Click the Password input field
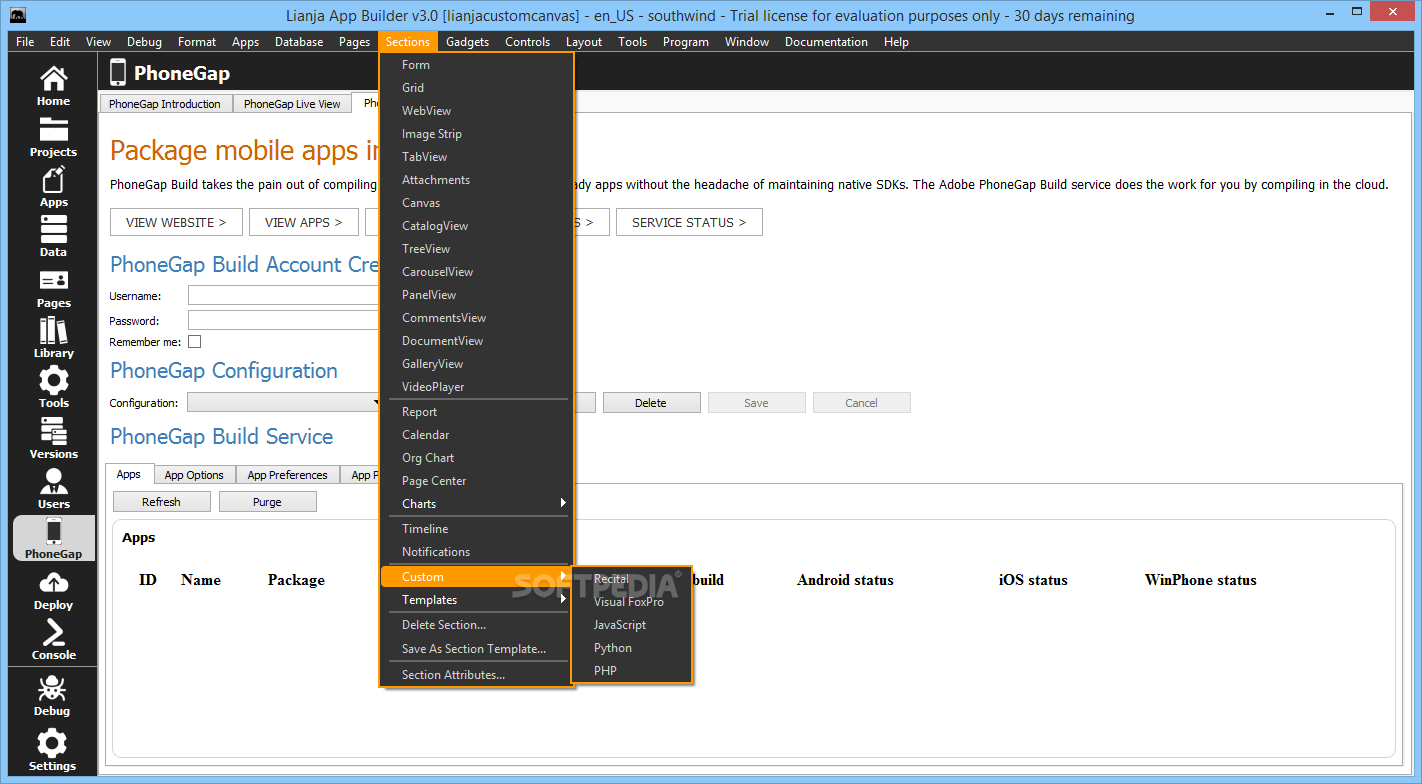 tap(284, 321)
